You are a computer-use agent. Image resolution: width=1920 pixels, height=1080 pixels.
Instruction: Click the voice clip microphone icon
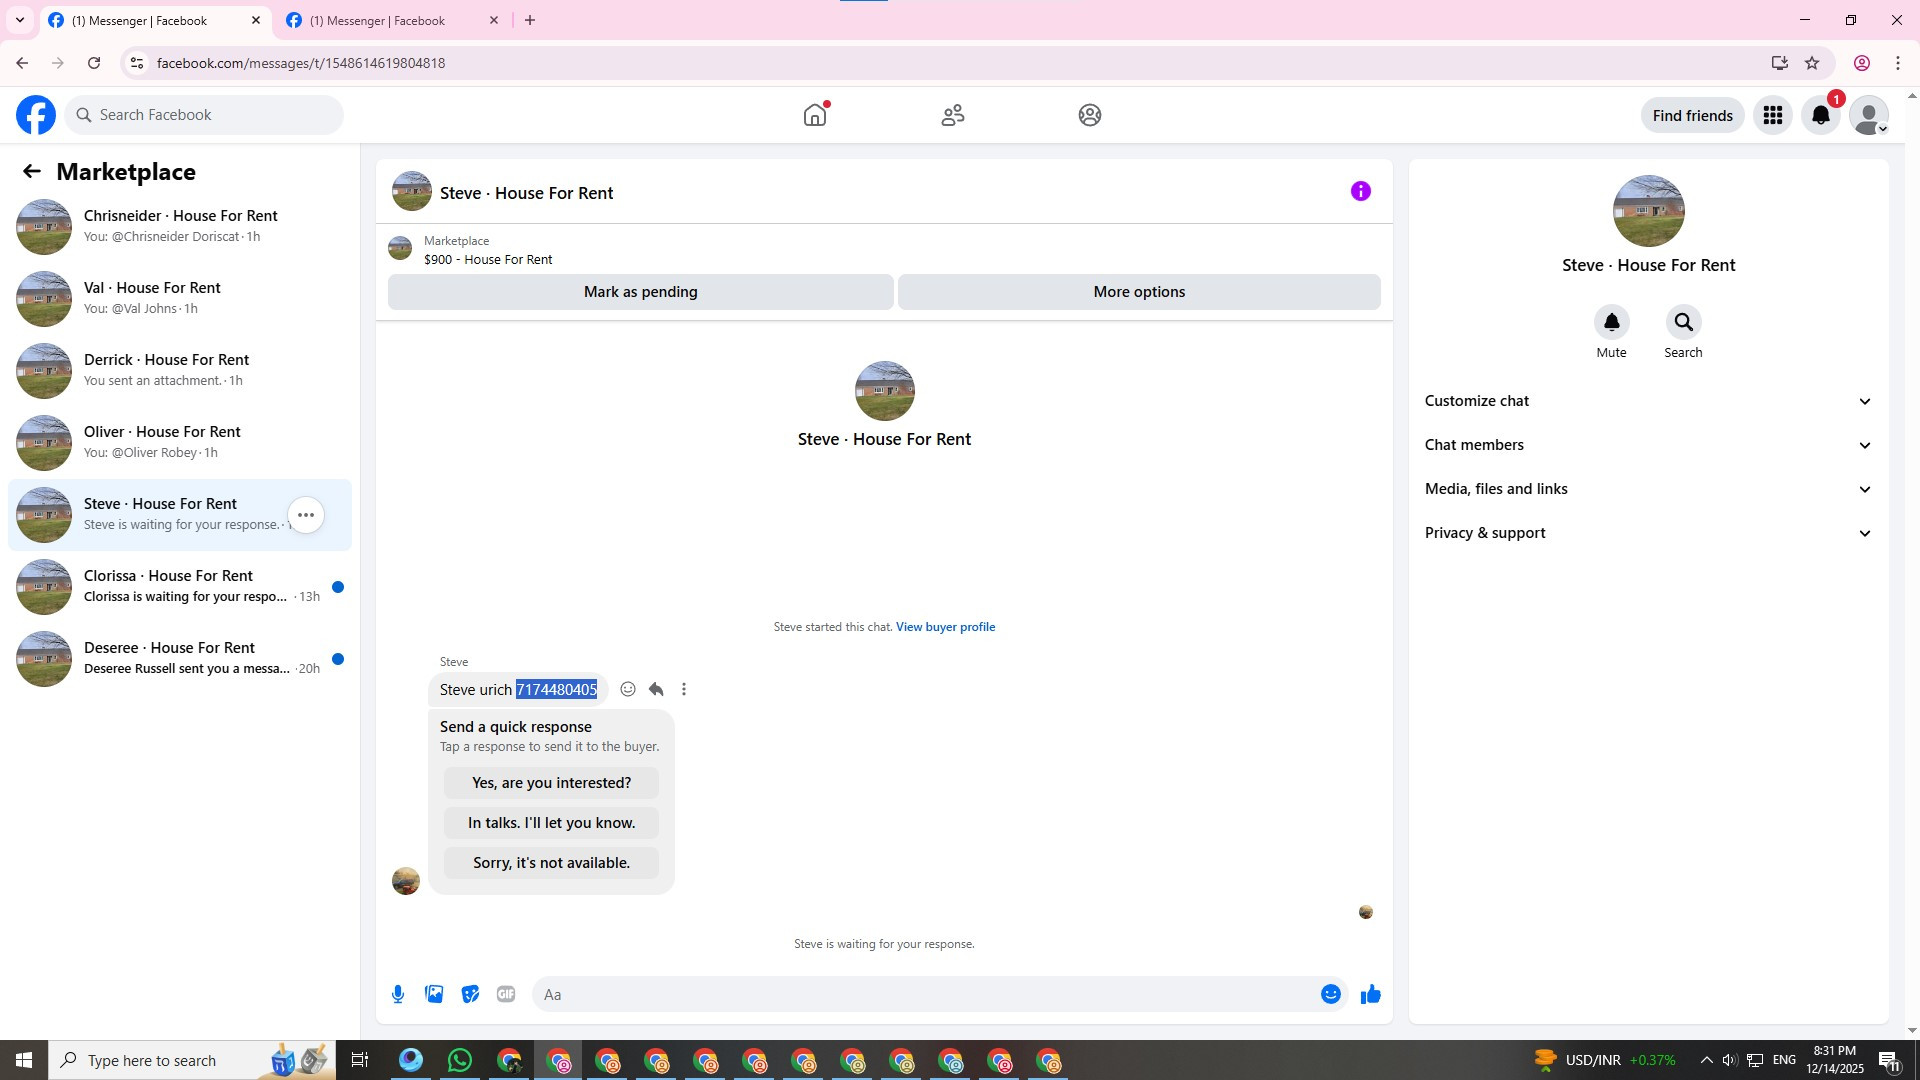(398, 994)
